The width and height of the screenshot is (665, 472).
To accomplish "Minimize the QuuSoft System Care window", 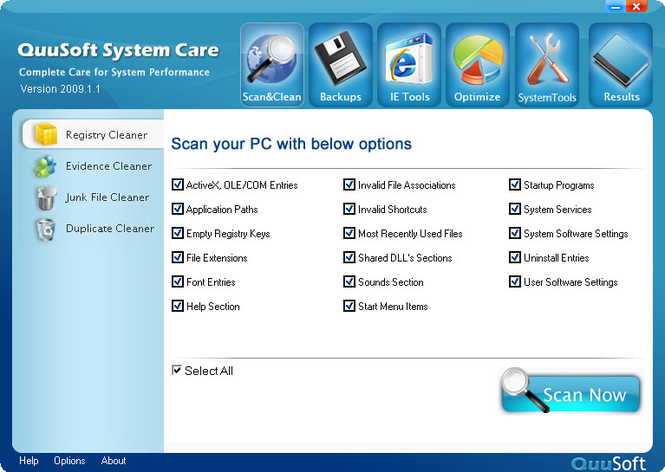I will pyautogui.click(x=615, y=6).
